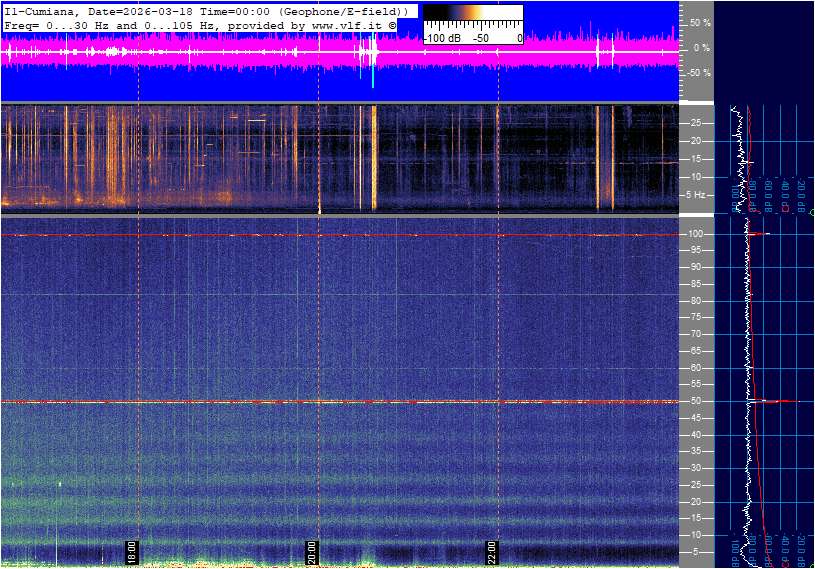
Task: Select the 20:00 time marker
Action: (312, 551)
